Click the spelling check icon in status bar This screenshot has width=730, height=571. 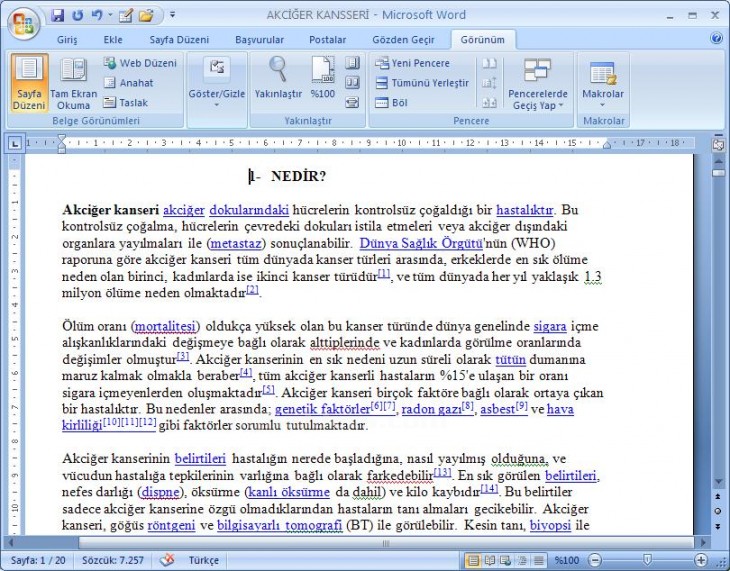[167, 560]
